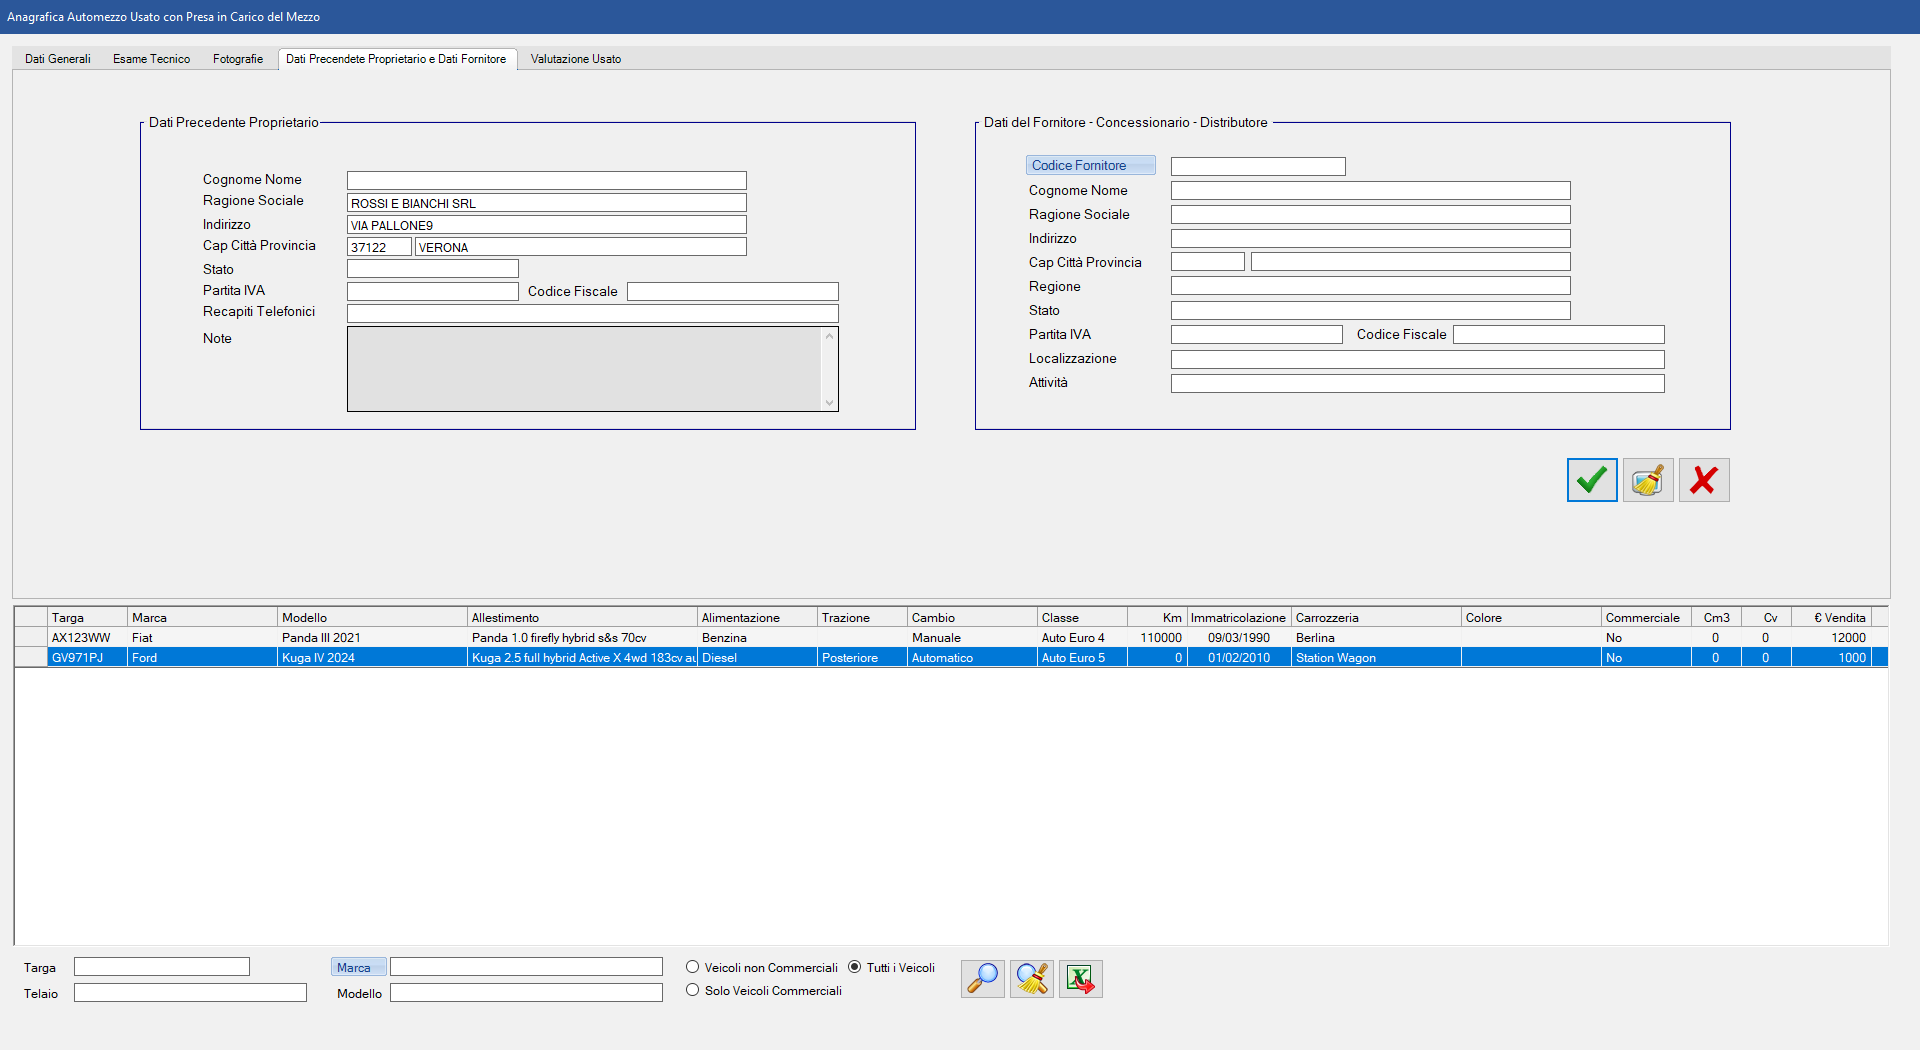Clear form with the broom icon

(x=1648, y=480)
